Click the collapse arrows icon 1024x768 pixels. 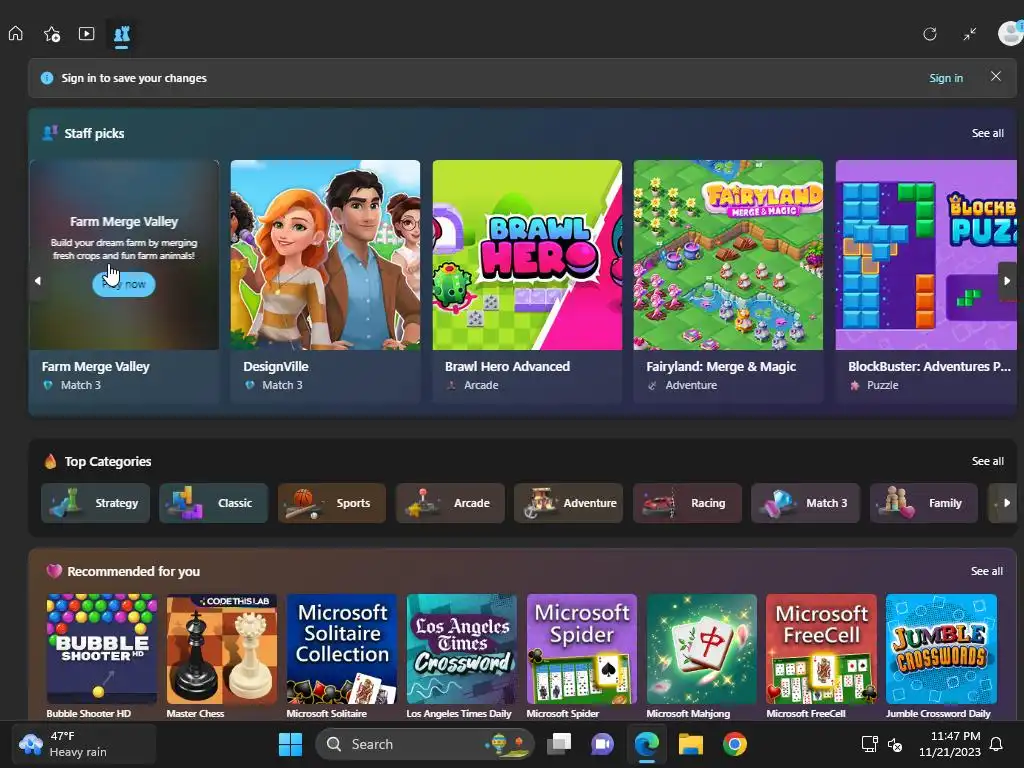[970, 34]
